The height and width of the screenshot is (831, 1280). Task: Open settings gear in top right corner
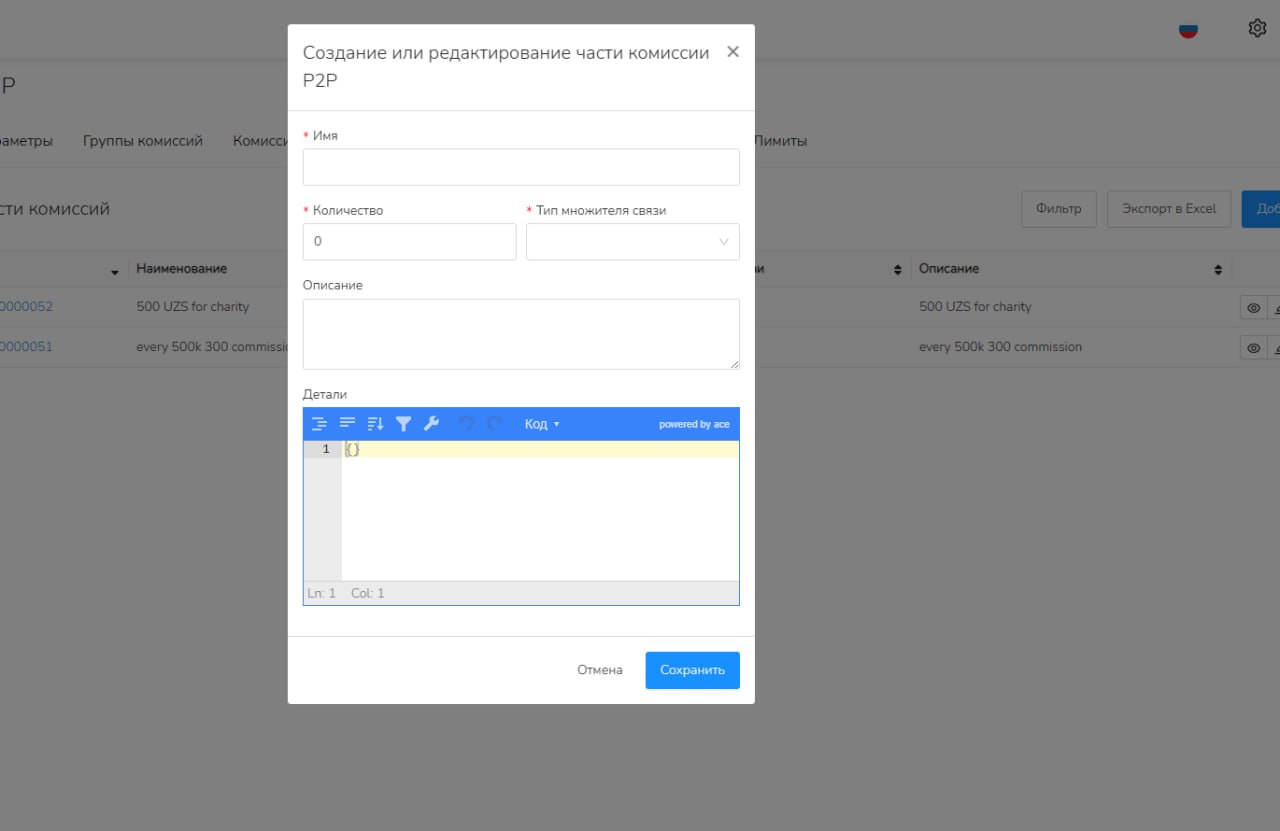coord(1257,28)
